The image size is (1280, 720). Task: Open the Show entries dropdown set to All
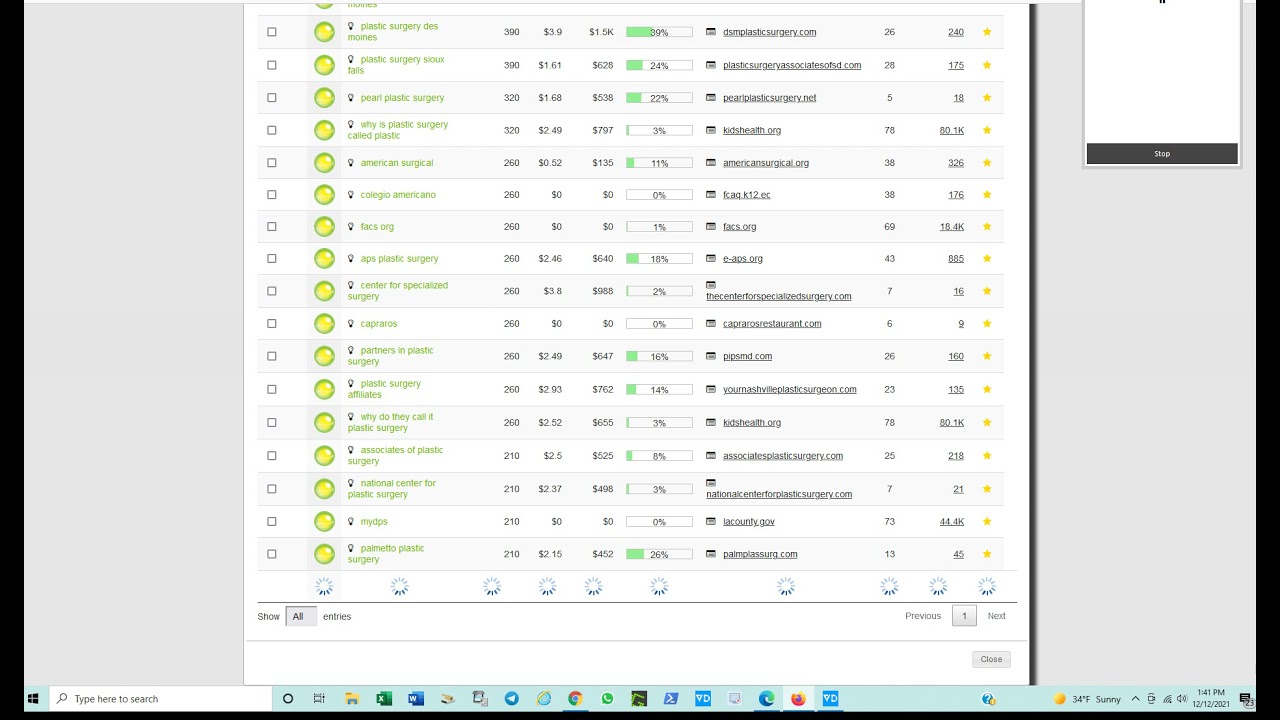click(x=301, y=617)
